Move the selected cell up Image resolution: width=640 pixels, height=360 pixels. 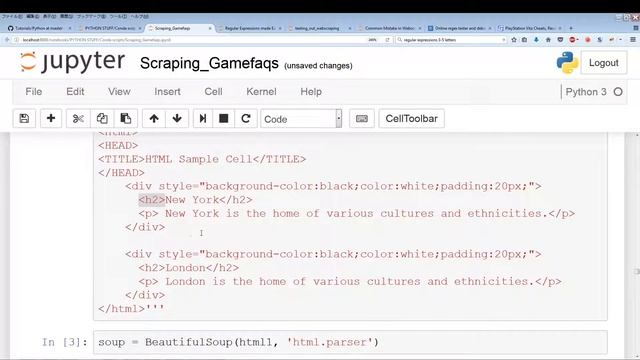(154, 118)
